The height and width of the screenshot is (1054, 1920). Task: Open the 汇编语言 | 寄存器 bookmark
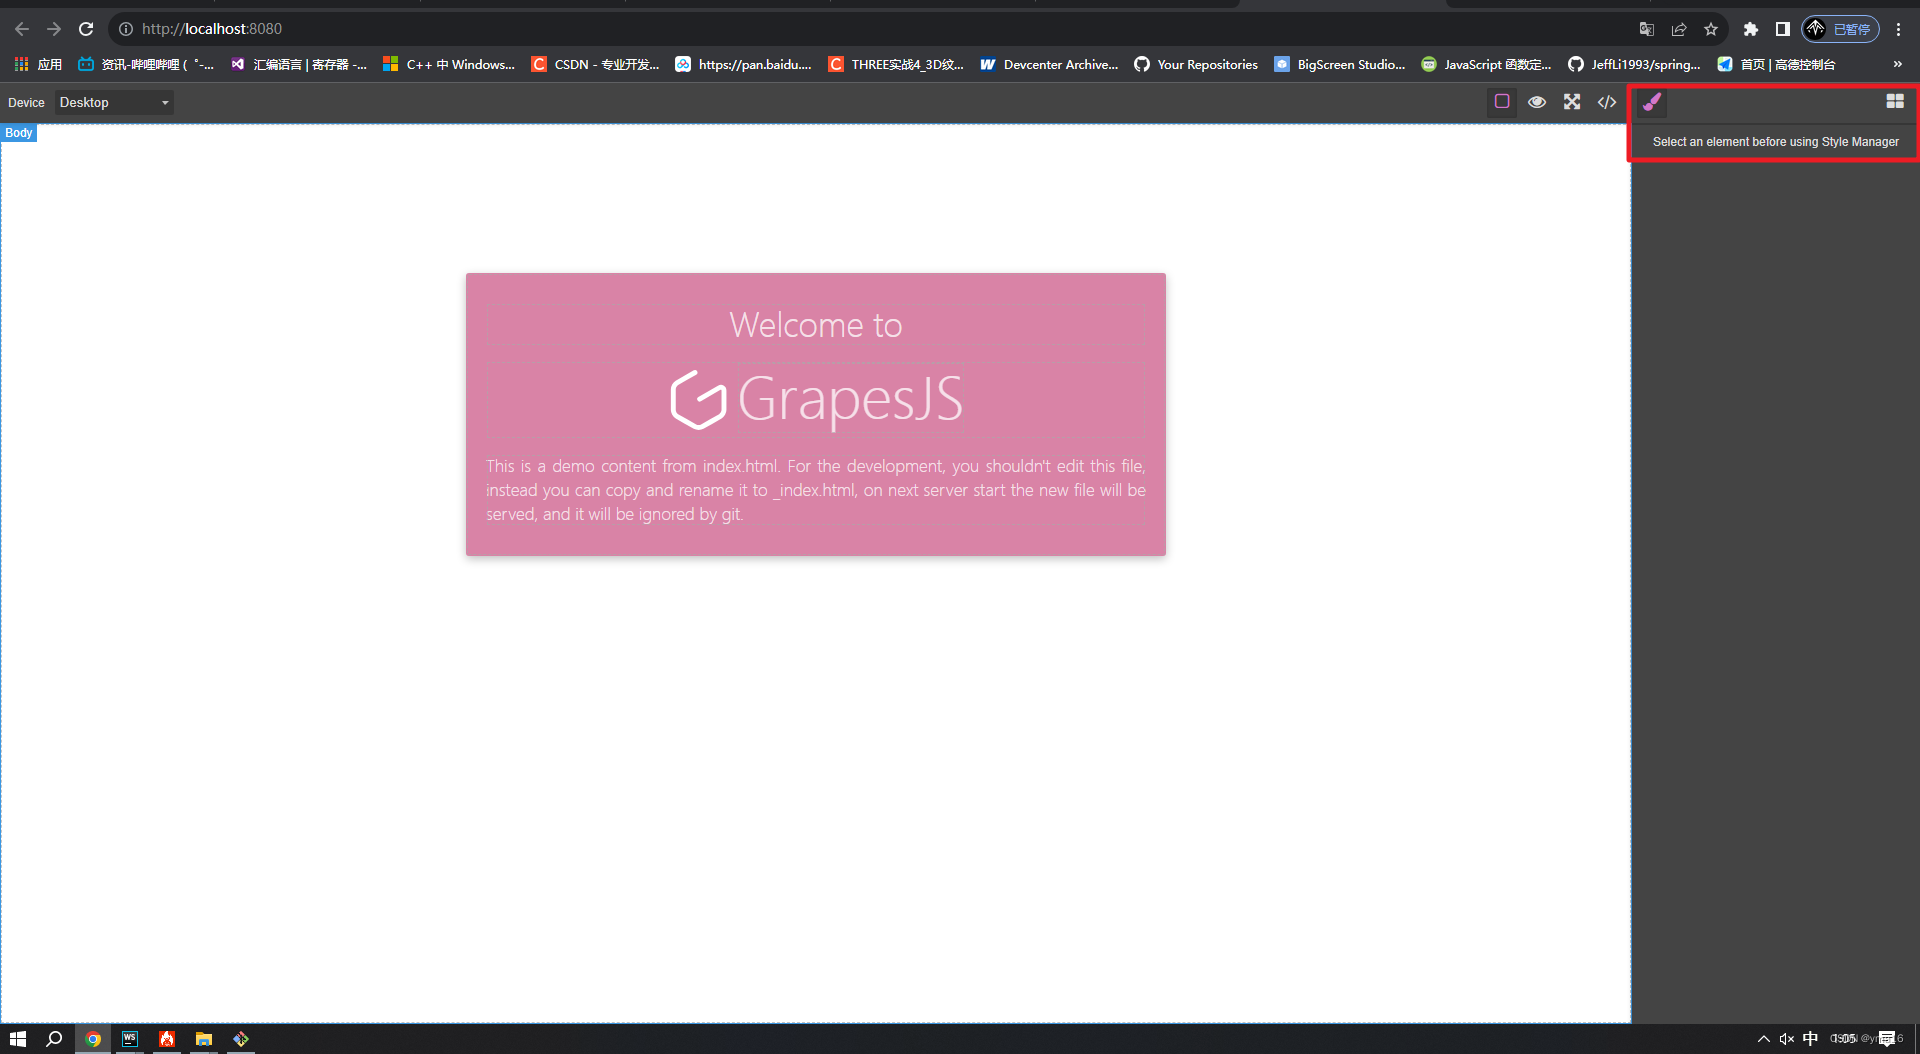pyautogui.click(x=299, y=64)
